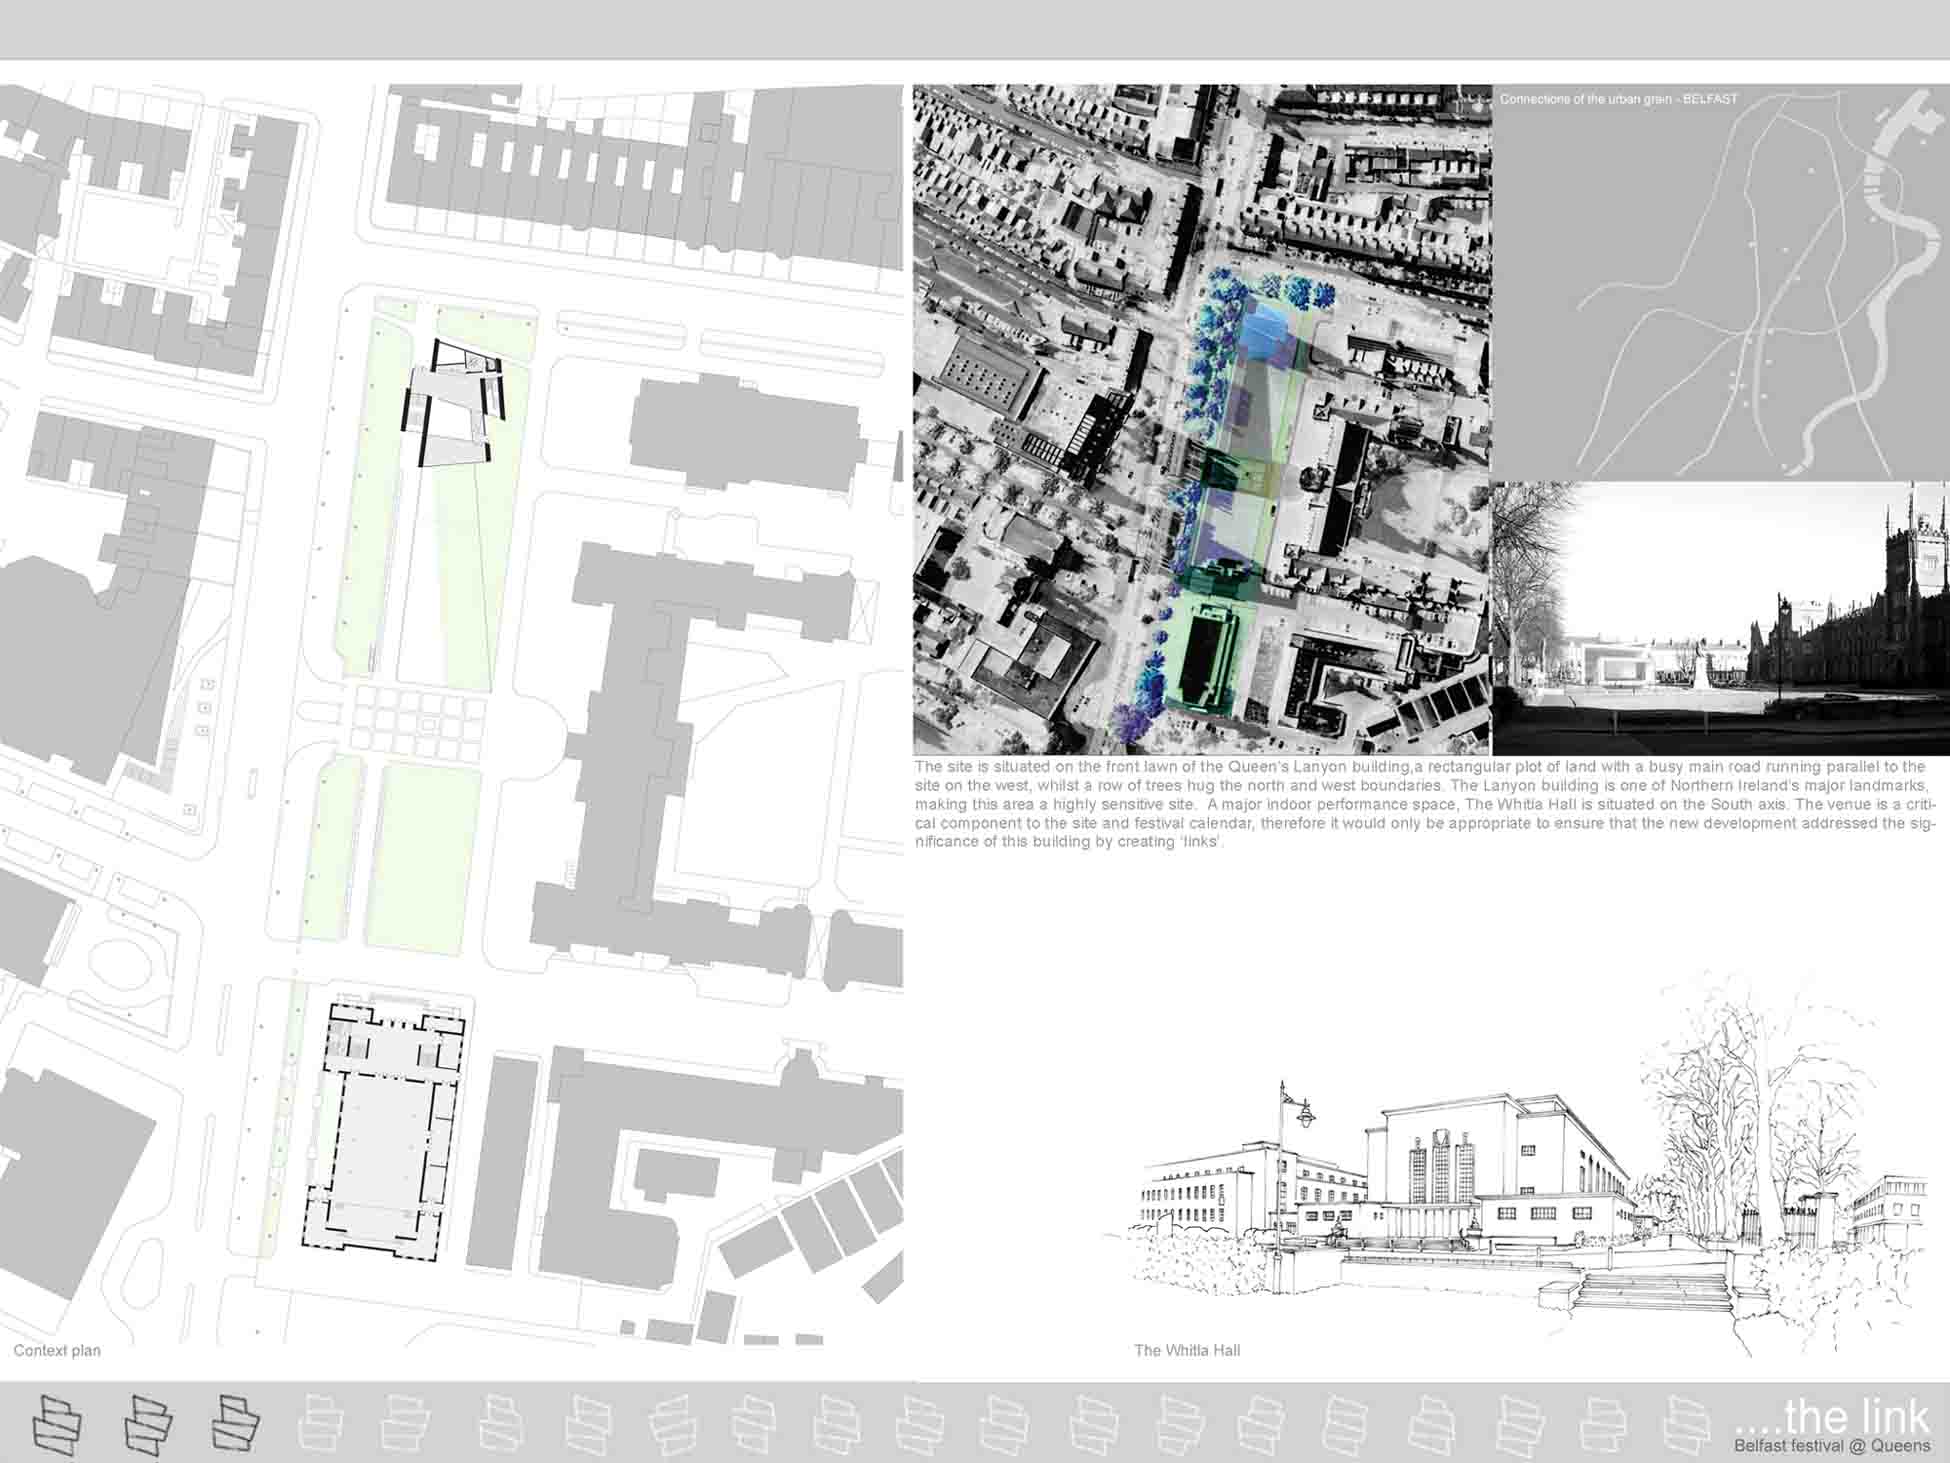
Task: Click the second dark building logo icon
Action: pyautogui.click(x=148, y=1423)
